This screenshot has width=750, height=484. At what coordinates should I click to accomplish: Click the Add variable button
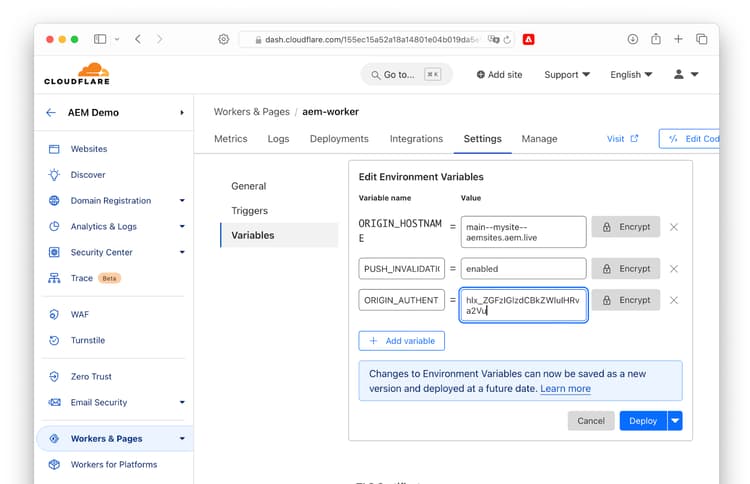click(x=402, y=341)
